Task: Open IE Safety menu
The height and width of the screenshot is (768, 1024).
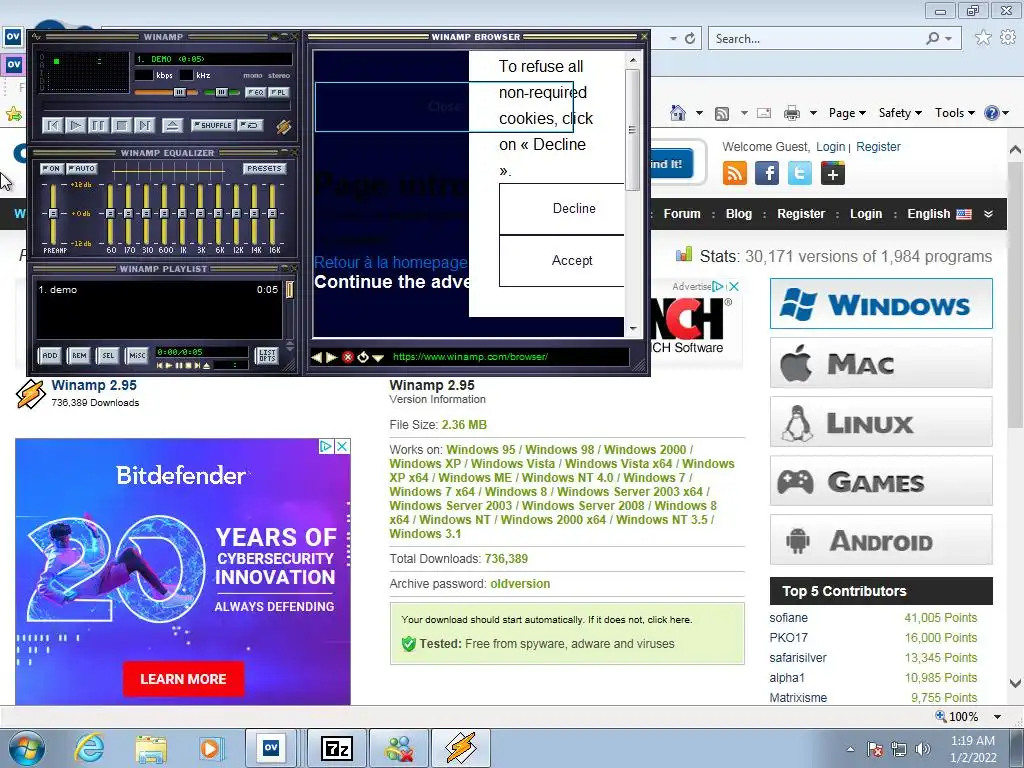Action: (900, 113)
